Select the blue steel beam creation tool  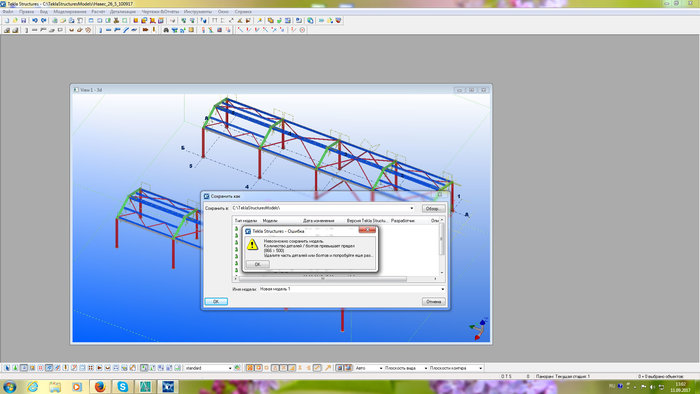tap(108, 30)
